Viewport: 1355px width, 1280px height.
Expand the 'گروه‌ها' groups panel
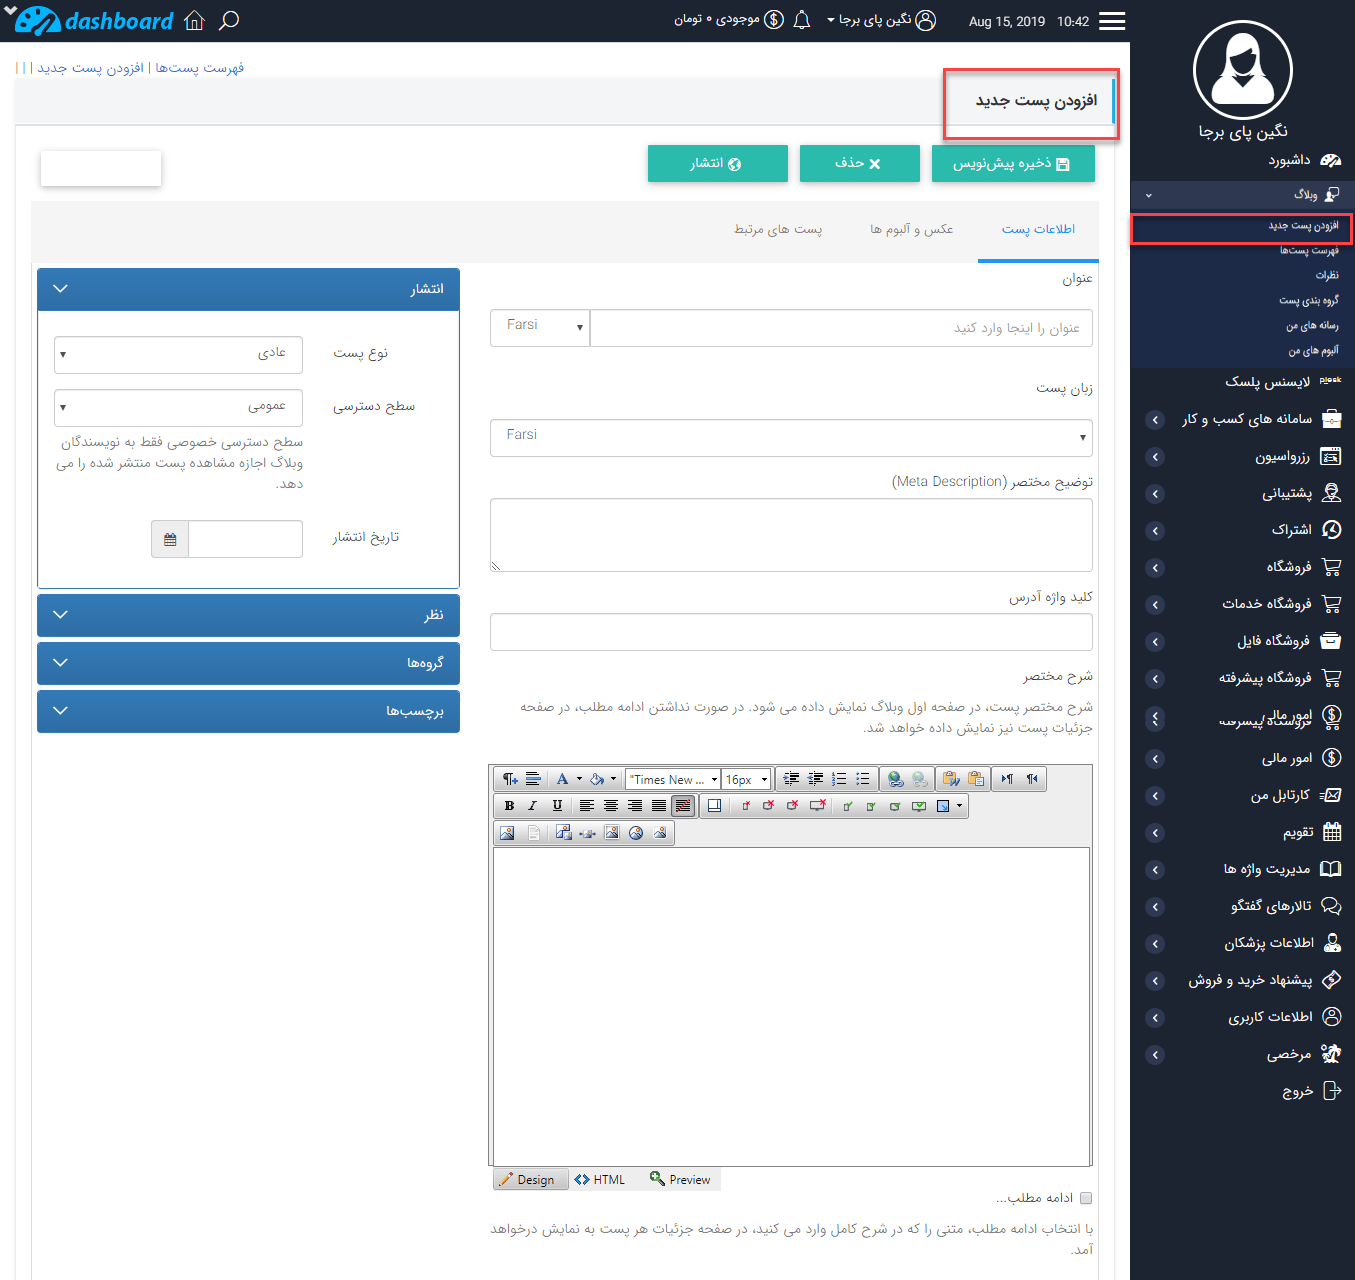coord(248,663)
